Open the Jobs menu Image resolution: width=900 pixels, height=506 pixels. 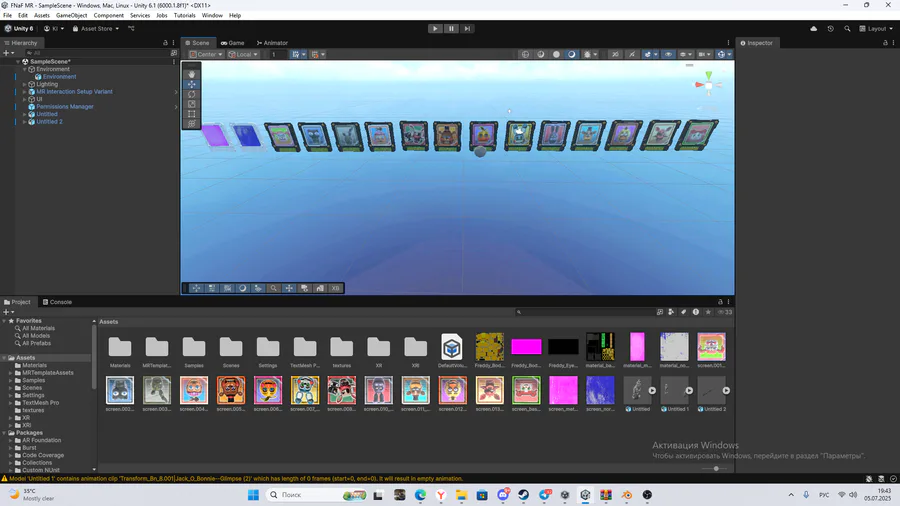coord(162,15)
